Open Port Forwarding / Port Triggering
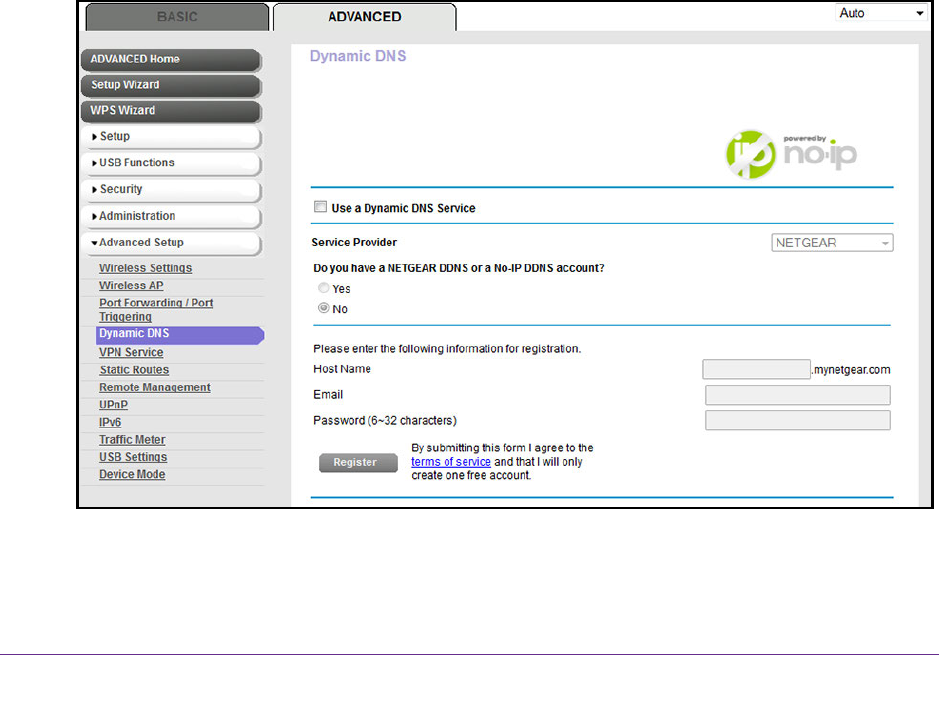The width and height of the screenshot is (941, 722). point(156,310)
